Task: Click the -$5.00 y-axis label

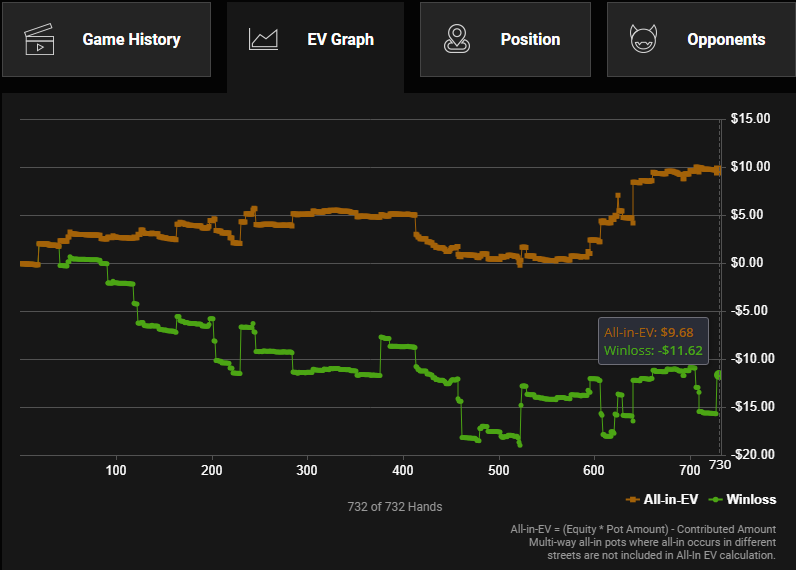Action: click(x=749, y=311)
